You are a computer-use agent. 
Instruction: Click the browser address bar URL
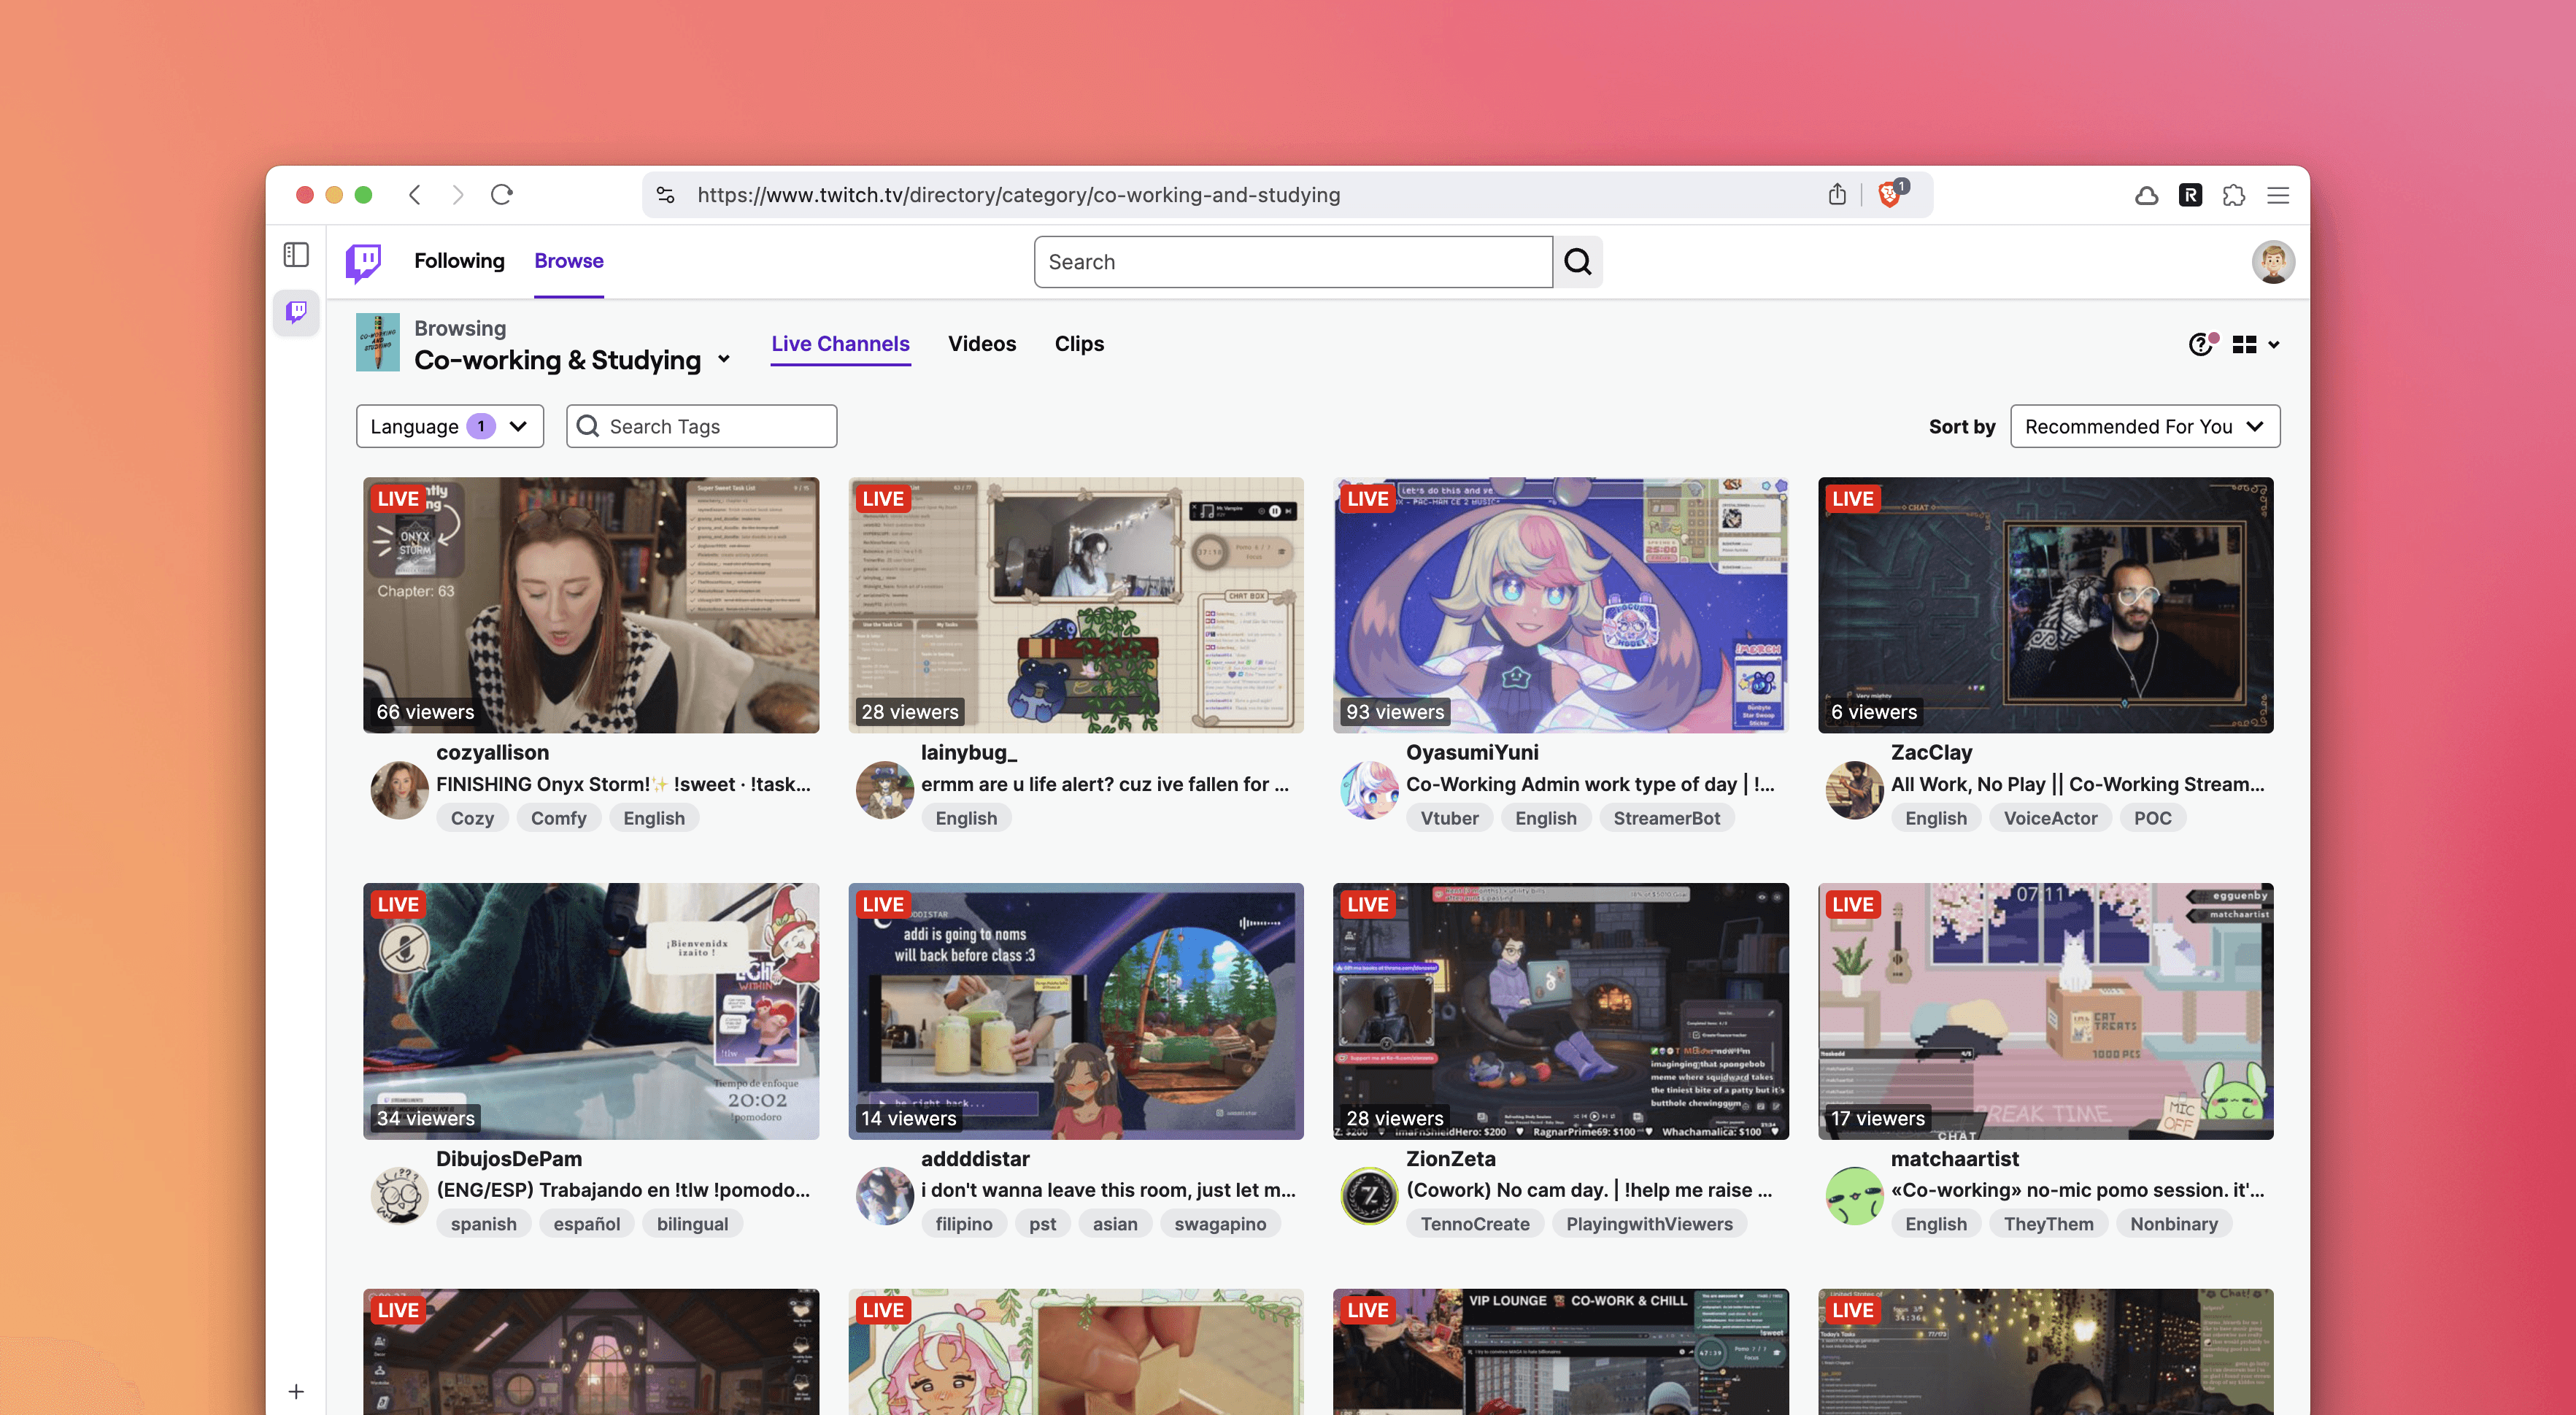coord(1019,195)
